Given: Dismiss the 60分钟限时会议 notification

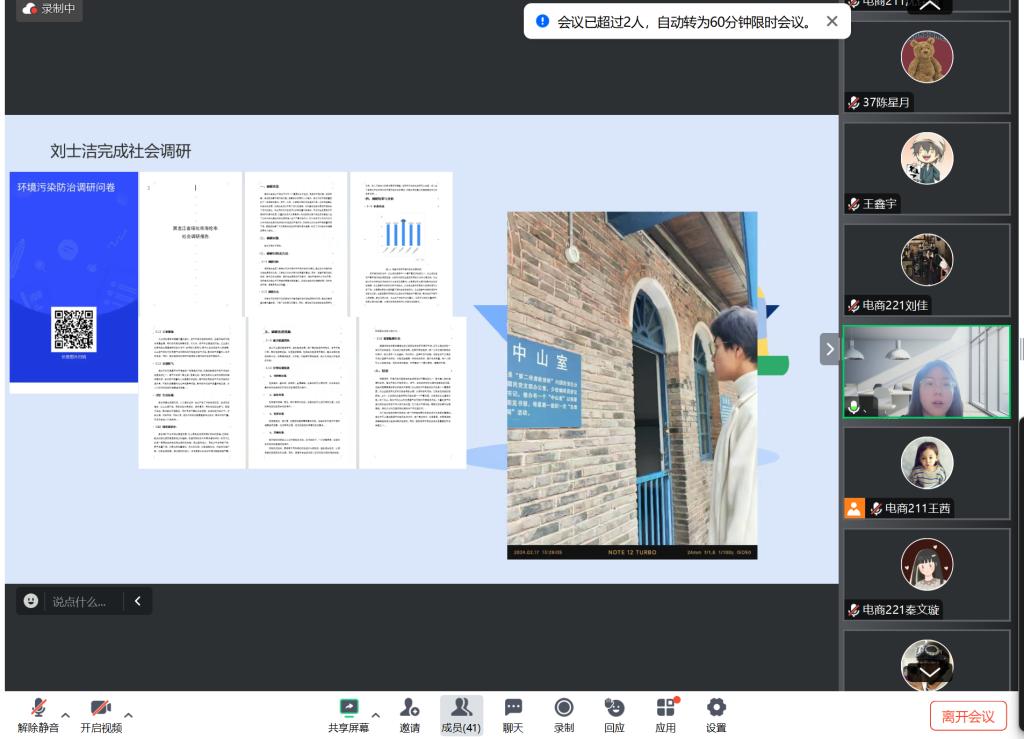Looking at the screenshot, I should tap(832, 21).
